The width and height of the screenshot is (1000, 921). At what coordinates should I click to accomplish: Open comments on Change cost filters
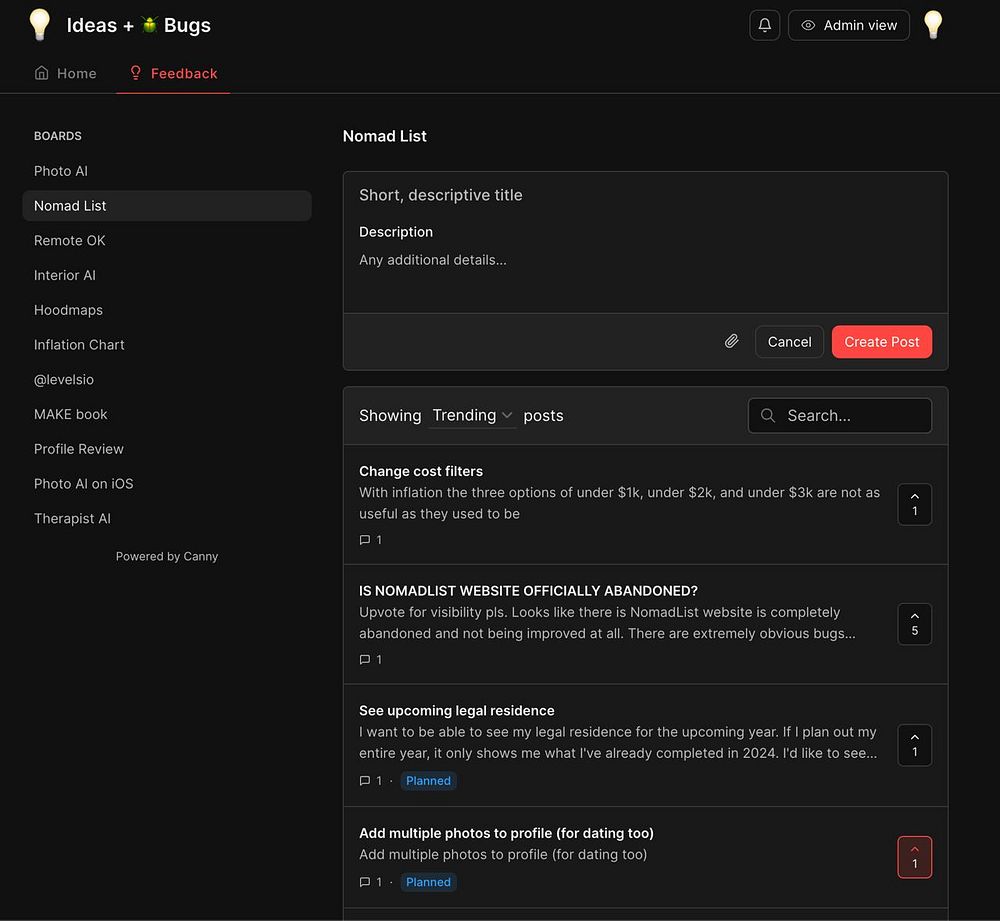click(371, 540)
